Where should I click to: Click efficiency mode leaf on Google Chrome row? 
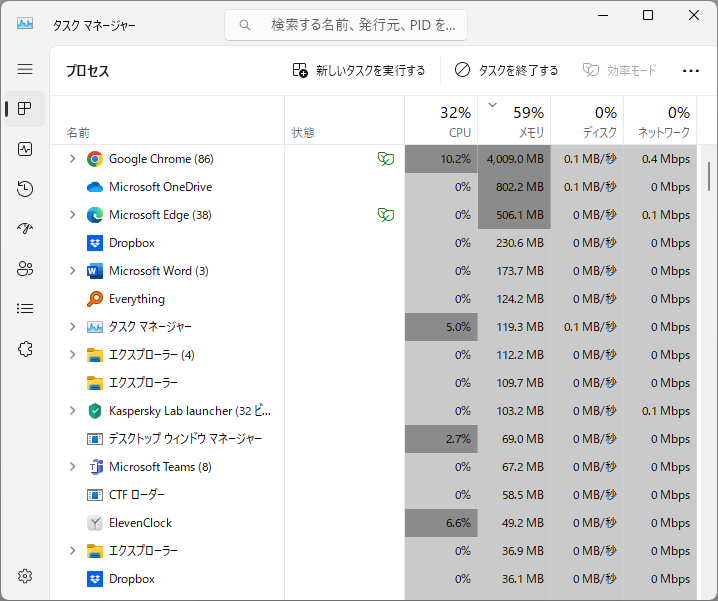(386, 159)
